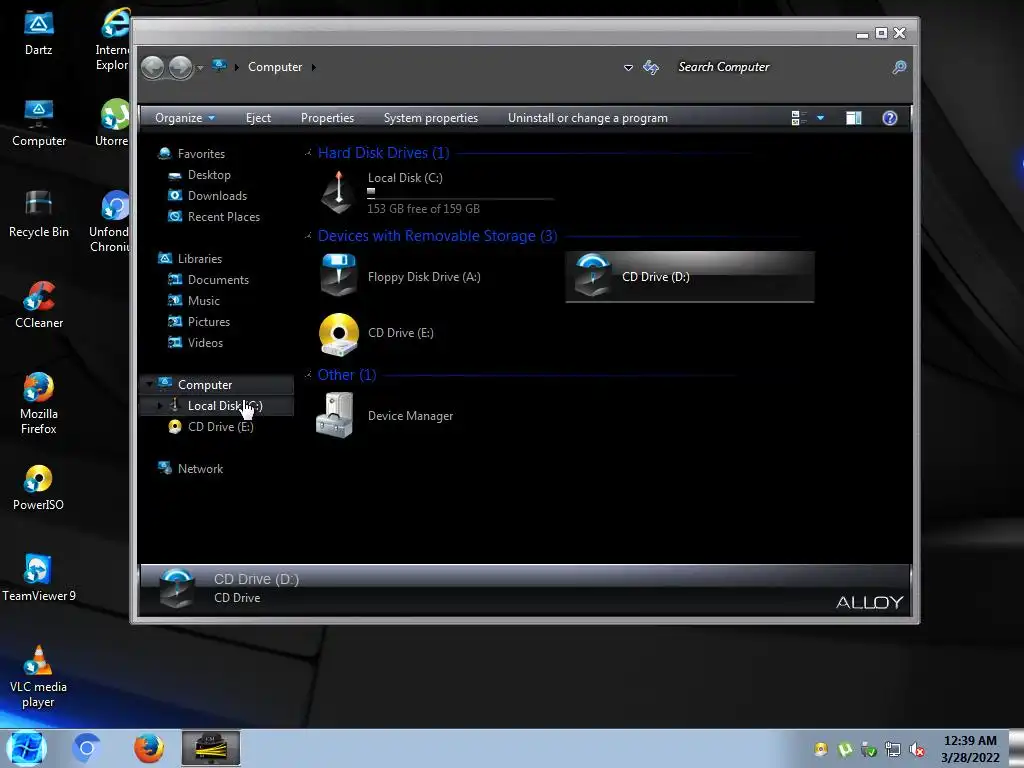The image size is (1024, 768).
Task: Open the recent pages dropdown arrow
Action: tap(200, 68)
